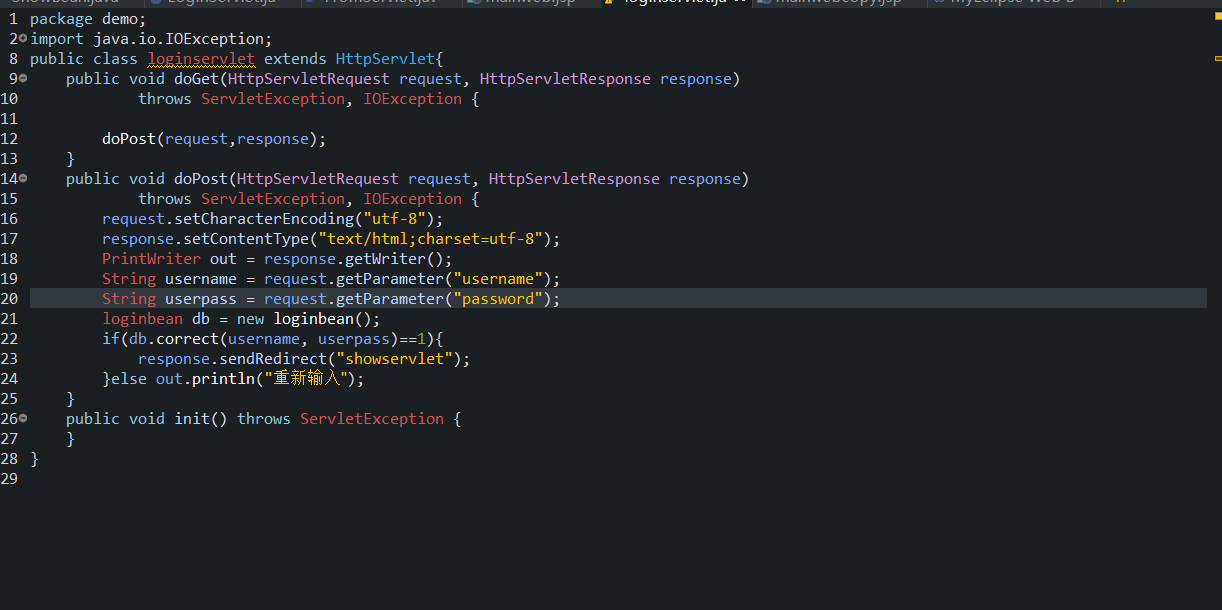
Task: Click the 'doGet' method name
Action: [196, 79]
